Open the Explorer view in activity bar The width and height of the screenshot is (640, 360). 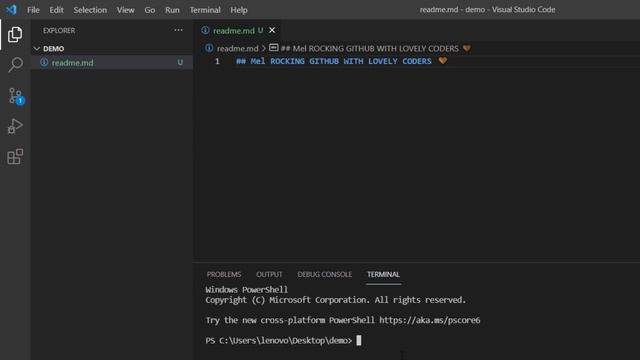15,35
